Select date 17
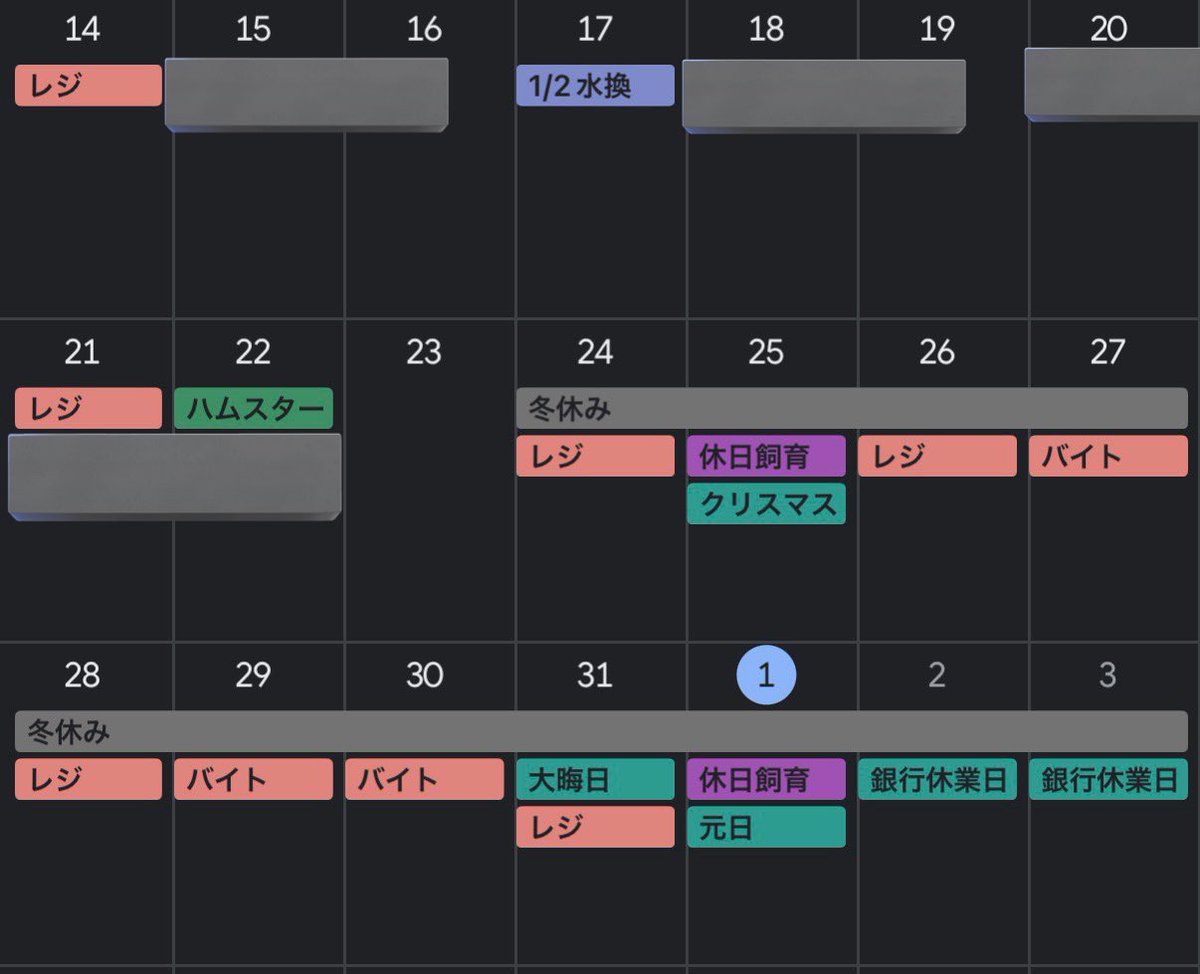Screen dimensions: 1200x974 (x=595, y=29)
